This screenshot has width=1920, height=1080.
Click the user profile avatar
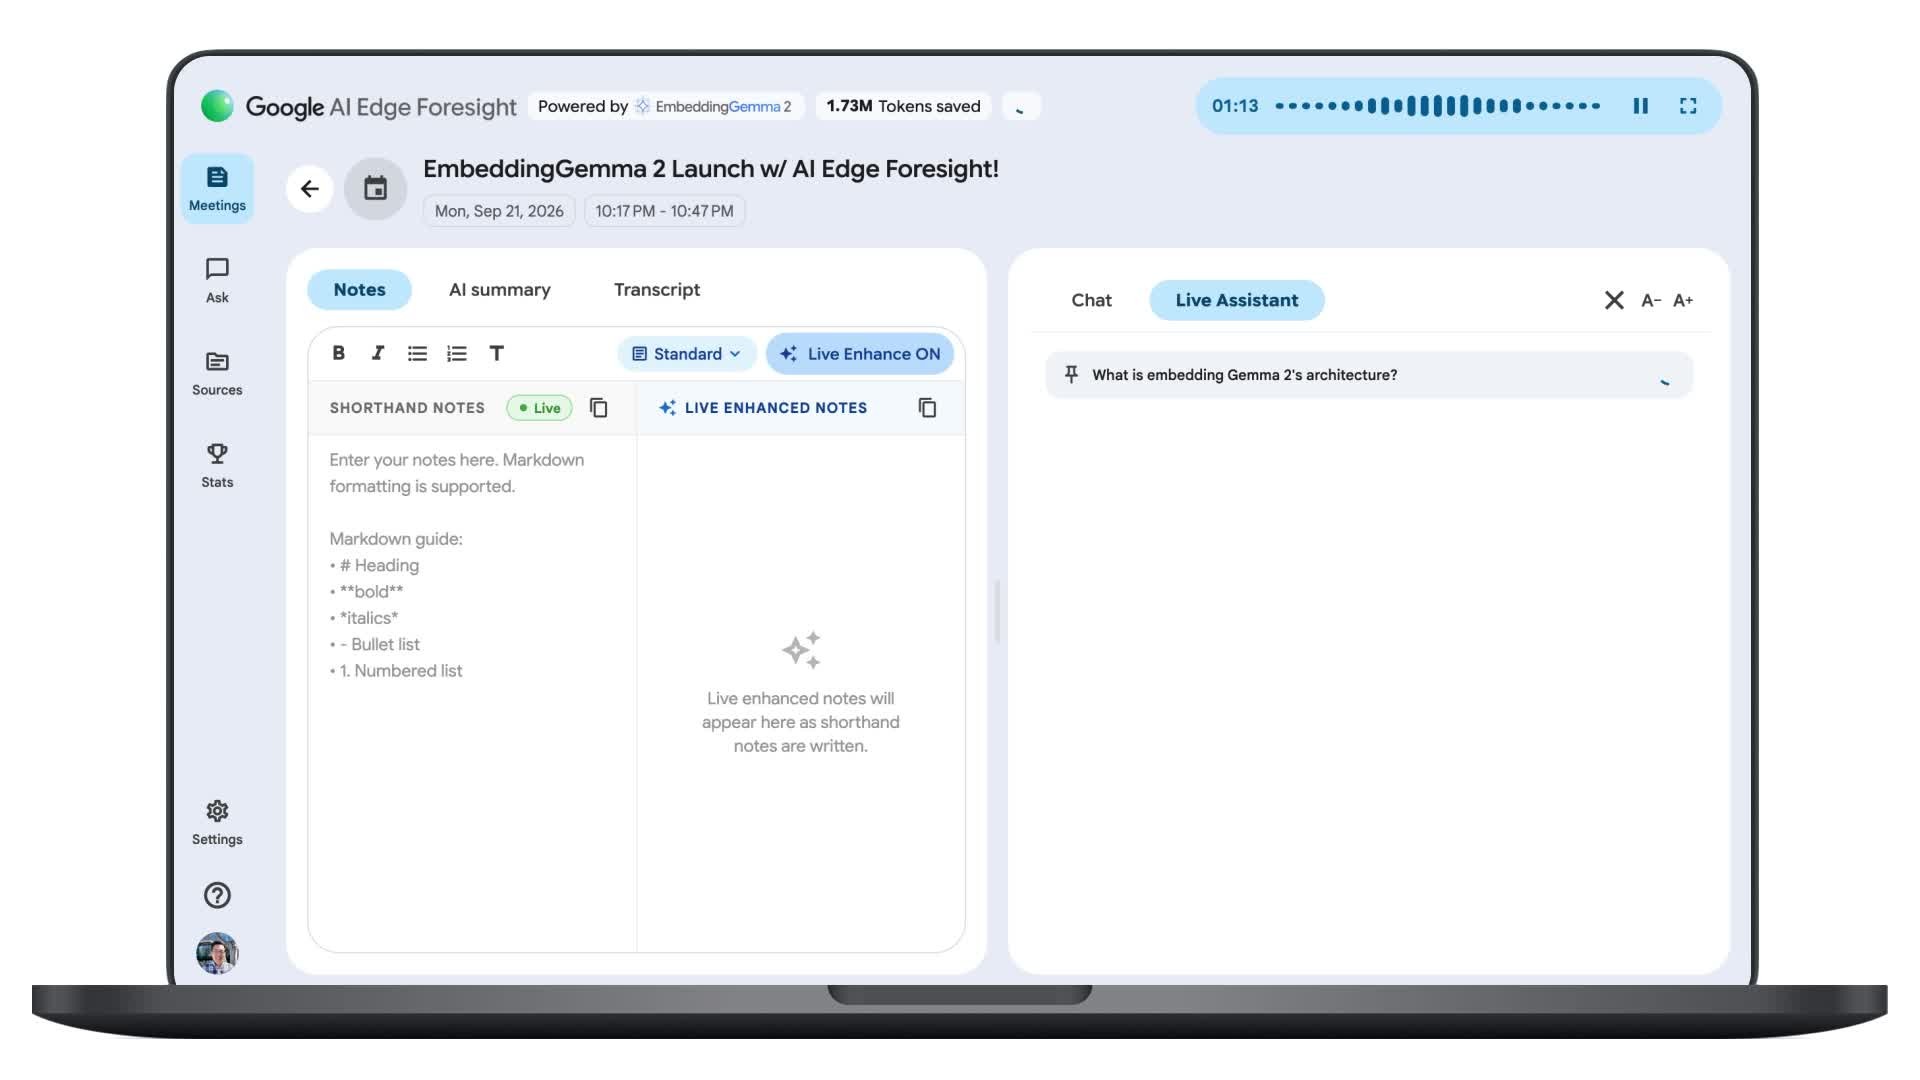click(217, 953)
